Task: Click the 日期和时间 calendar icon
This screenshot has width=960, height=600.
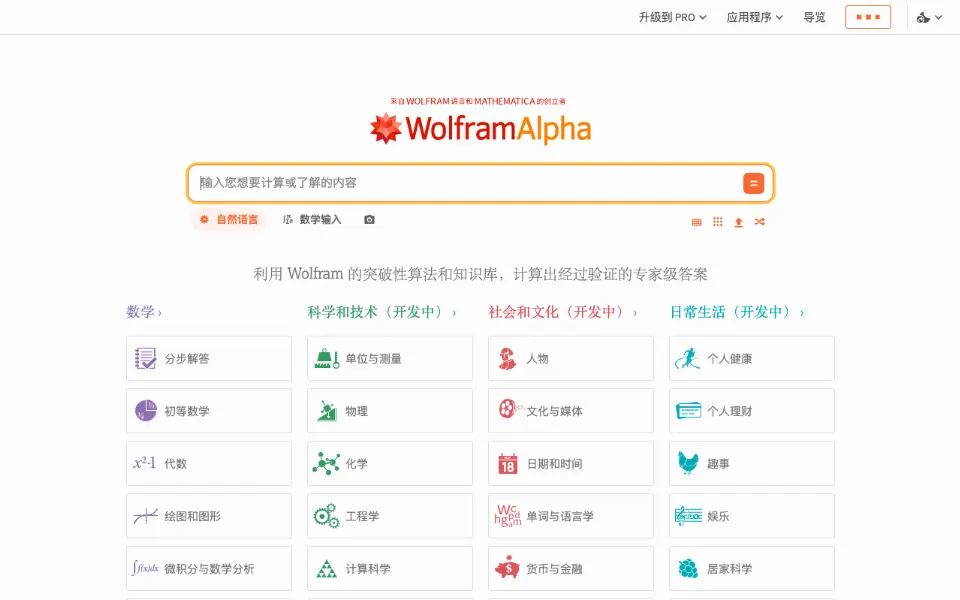Action: tap(508, 464)
